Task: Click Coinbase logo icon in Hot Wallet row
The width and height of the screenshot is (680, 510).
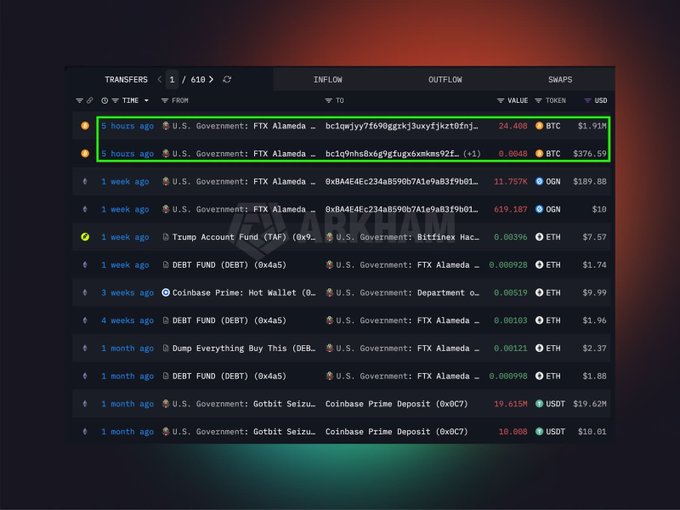Action: pos(166,293)
